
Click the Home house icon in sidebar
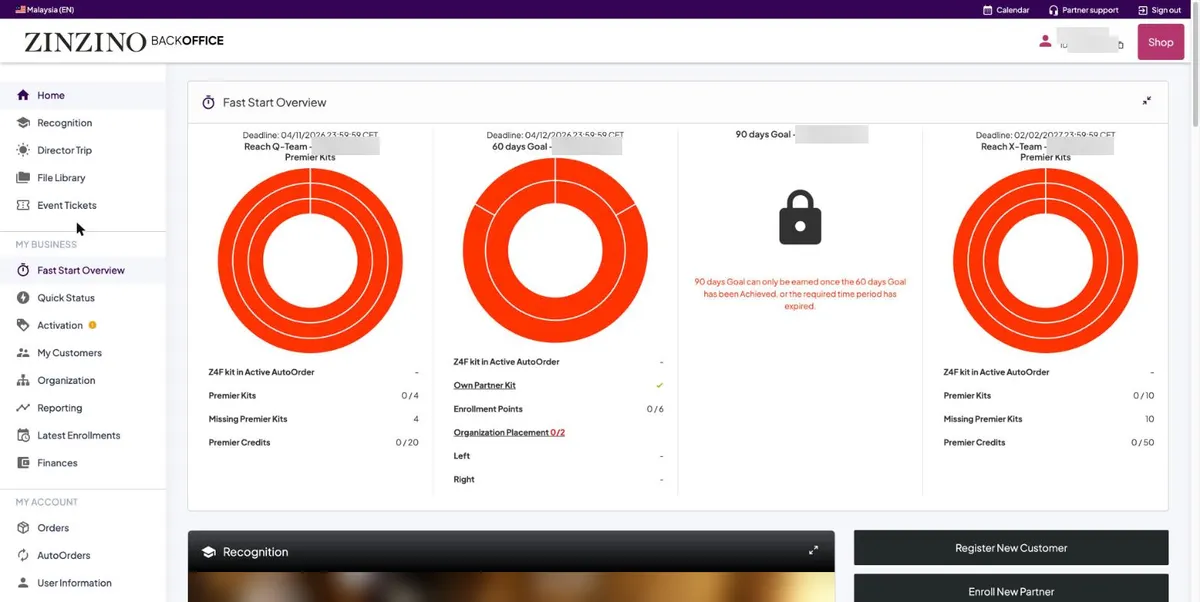(23, 95)
